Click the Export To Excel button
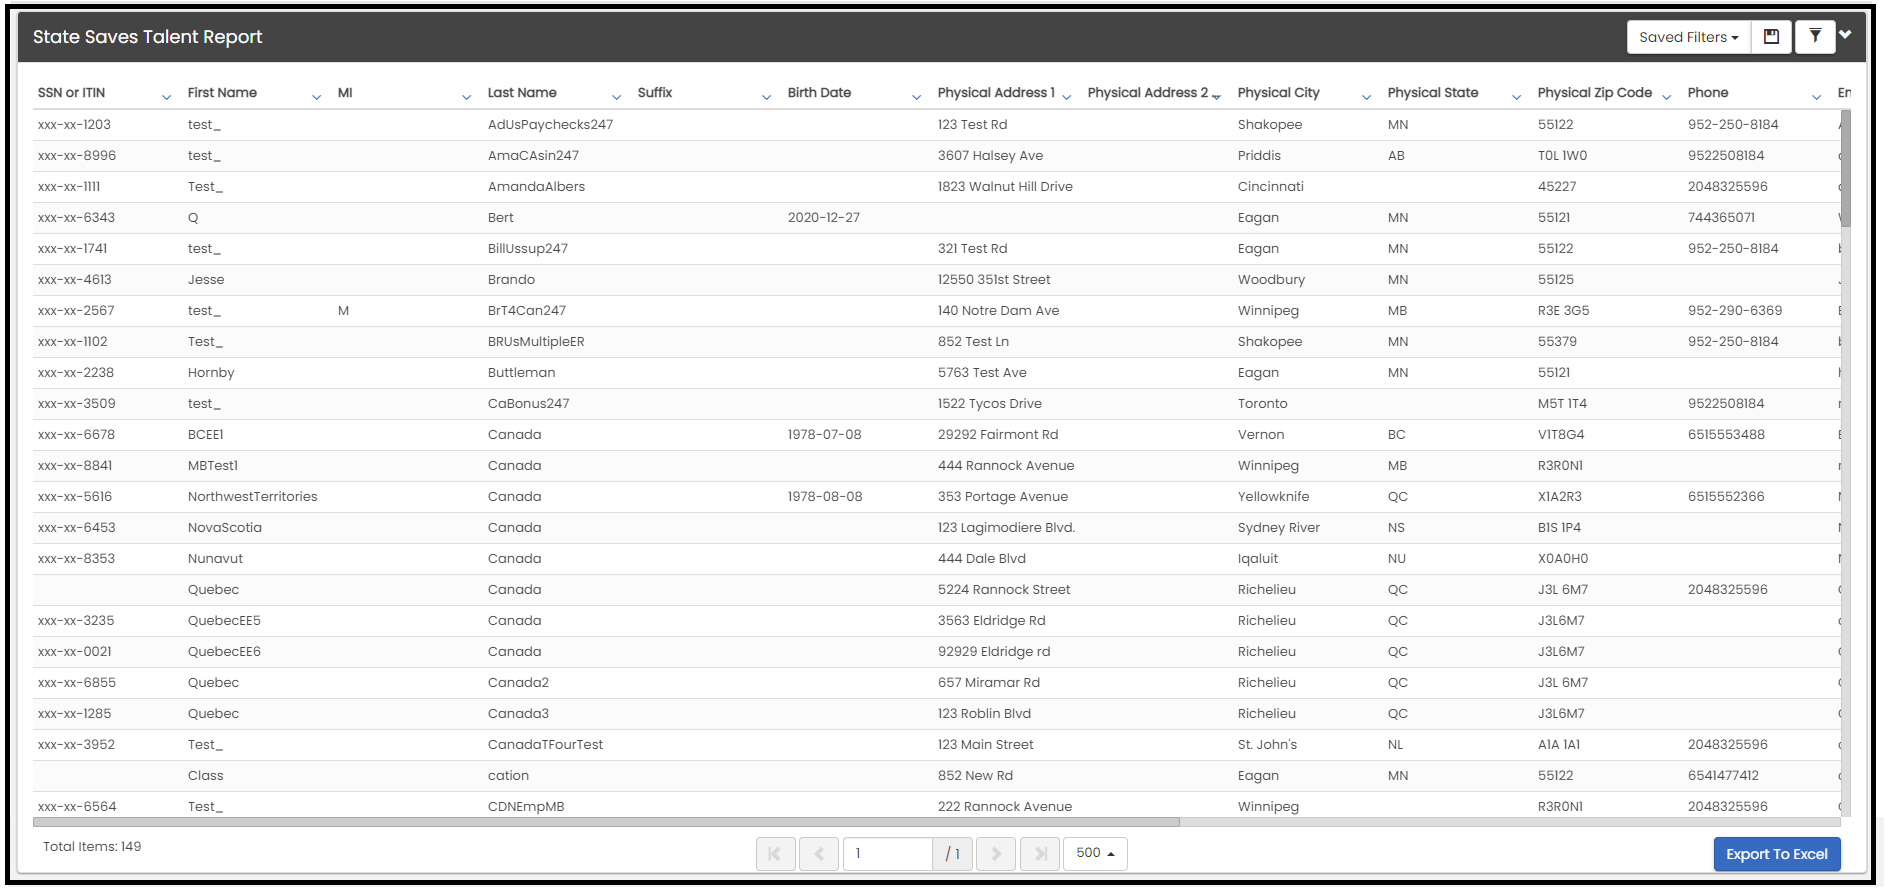This screenshot has width=1885, height=895. pyautogui.click(x=1776, y=854)
